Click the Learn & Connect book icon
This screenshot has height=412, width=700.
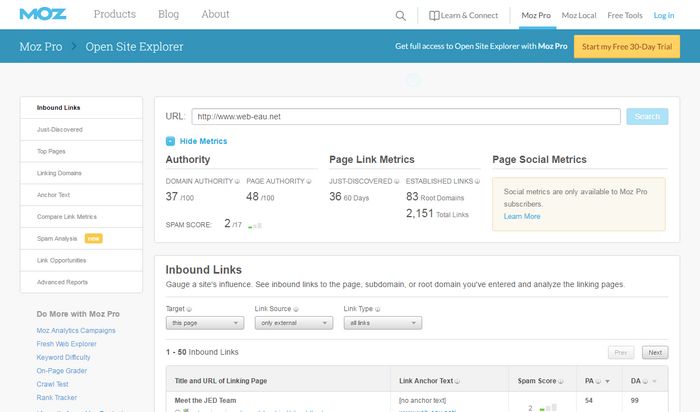pos(434,16)
